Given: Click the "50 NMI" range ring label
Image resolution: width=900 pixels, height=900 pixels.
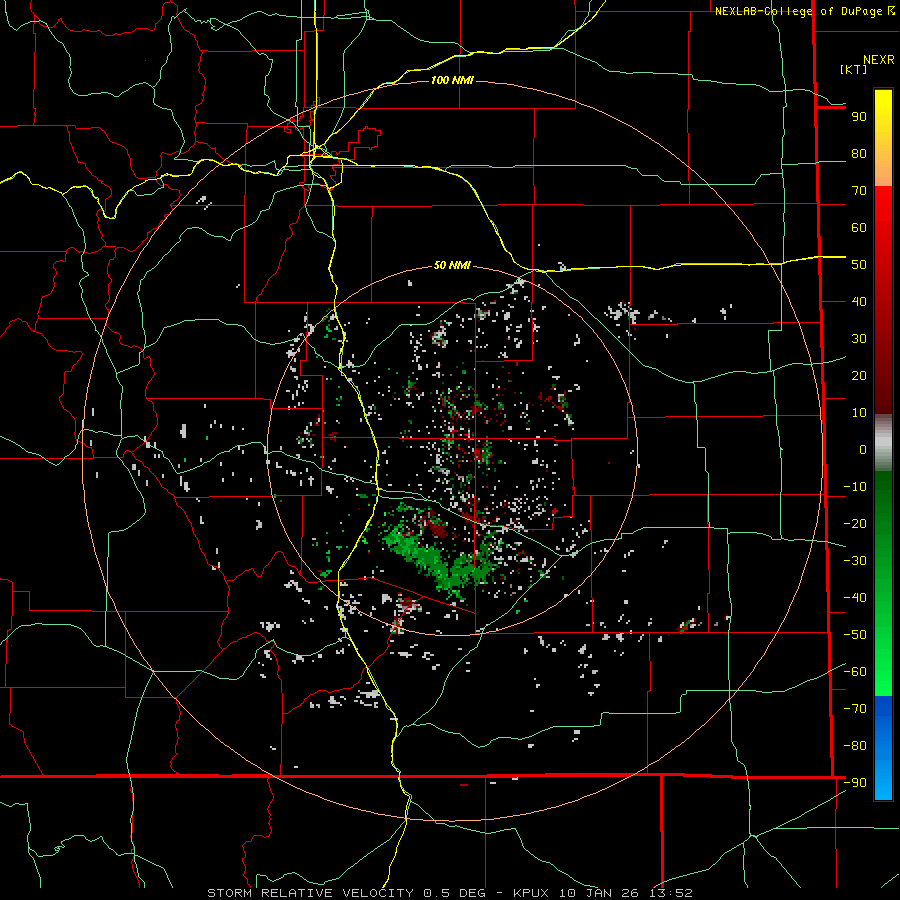Looking at the screenshot, I should 452,265.
